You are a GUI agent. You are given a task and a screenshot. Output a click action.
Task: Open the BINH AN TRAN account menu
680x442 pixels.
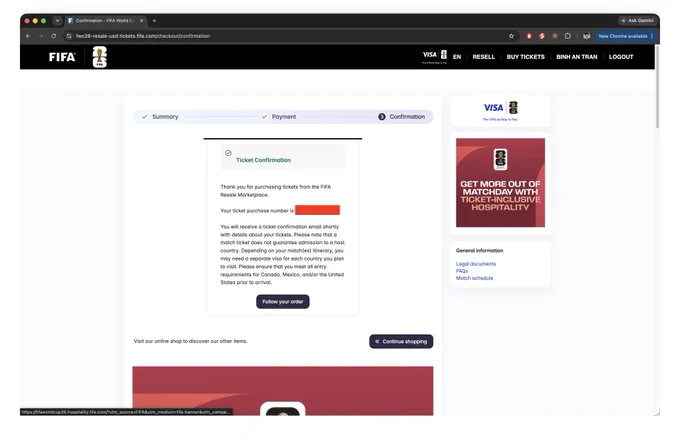(577, 57)
